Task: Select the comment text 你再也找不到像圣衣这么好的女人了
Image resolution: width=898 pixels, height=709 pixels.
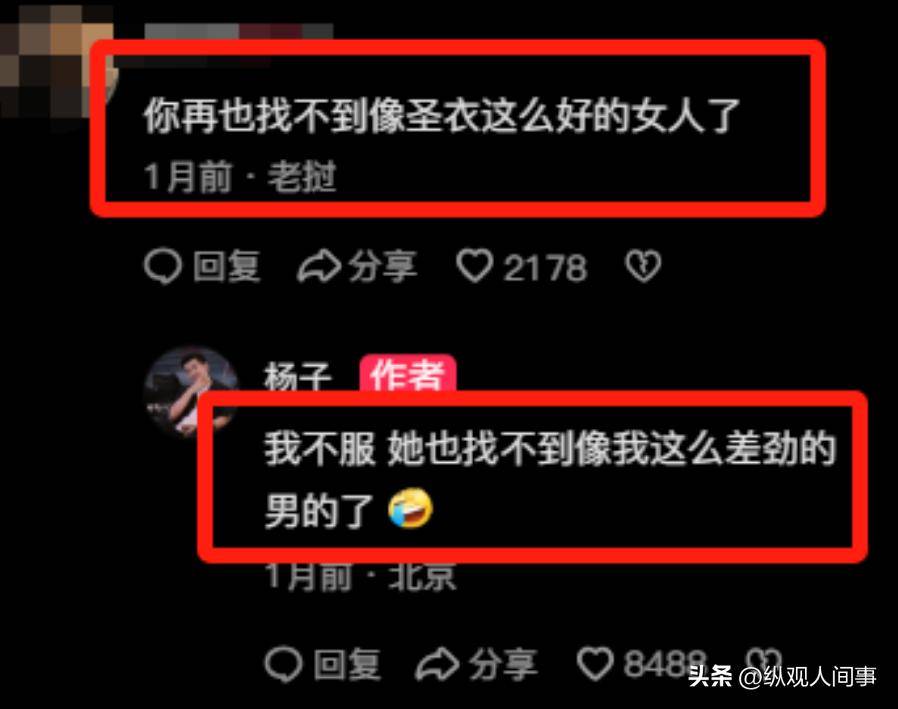Action: [x=442, y=116]
